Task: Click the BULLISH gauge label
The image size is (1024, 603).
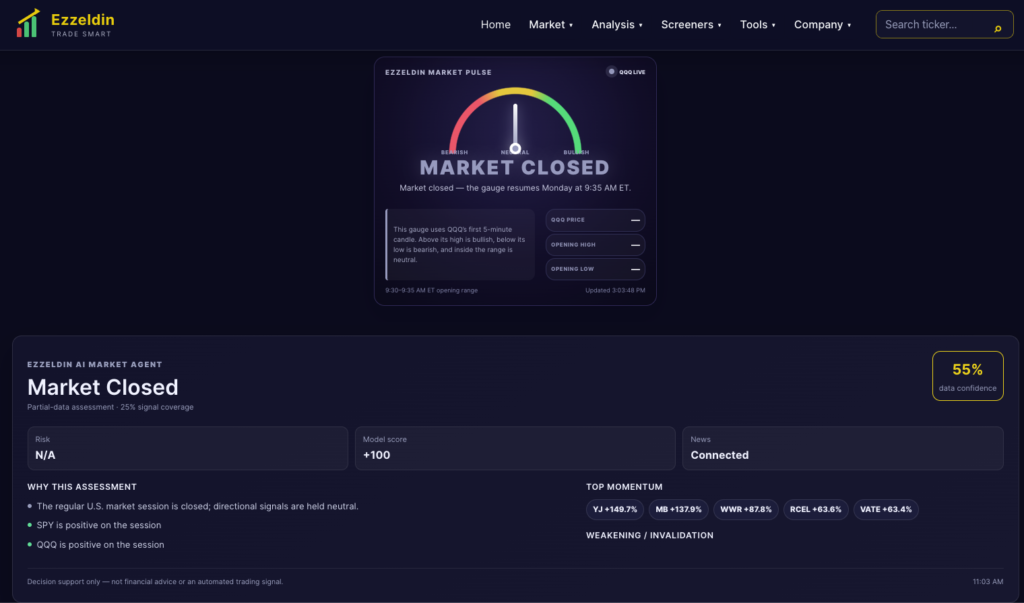Action: pos(576,152)
